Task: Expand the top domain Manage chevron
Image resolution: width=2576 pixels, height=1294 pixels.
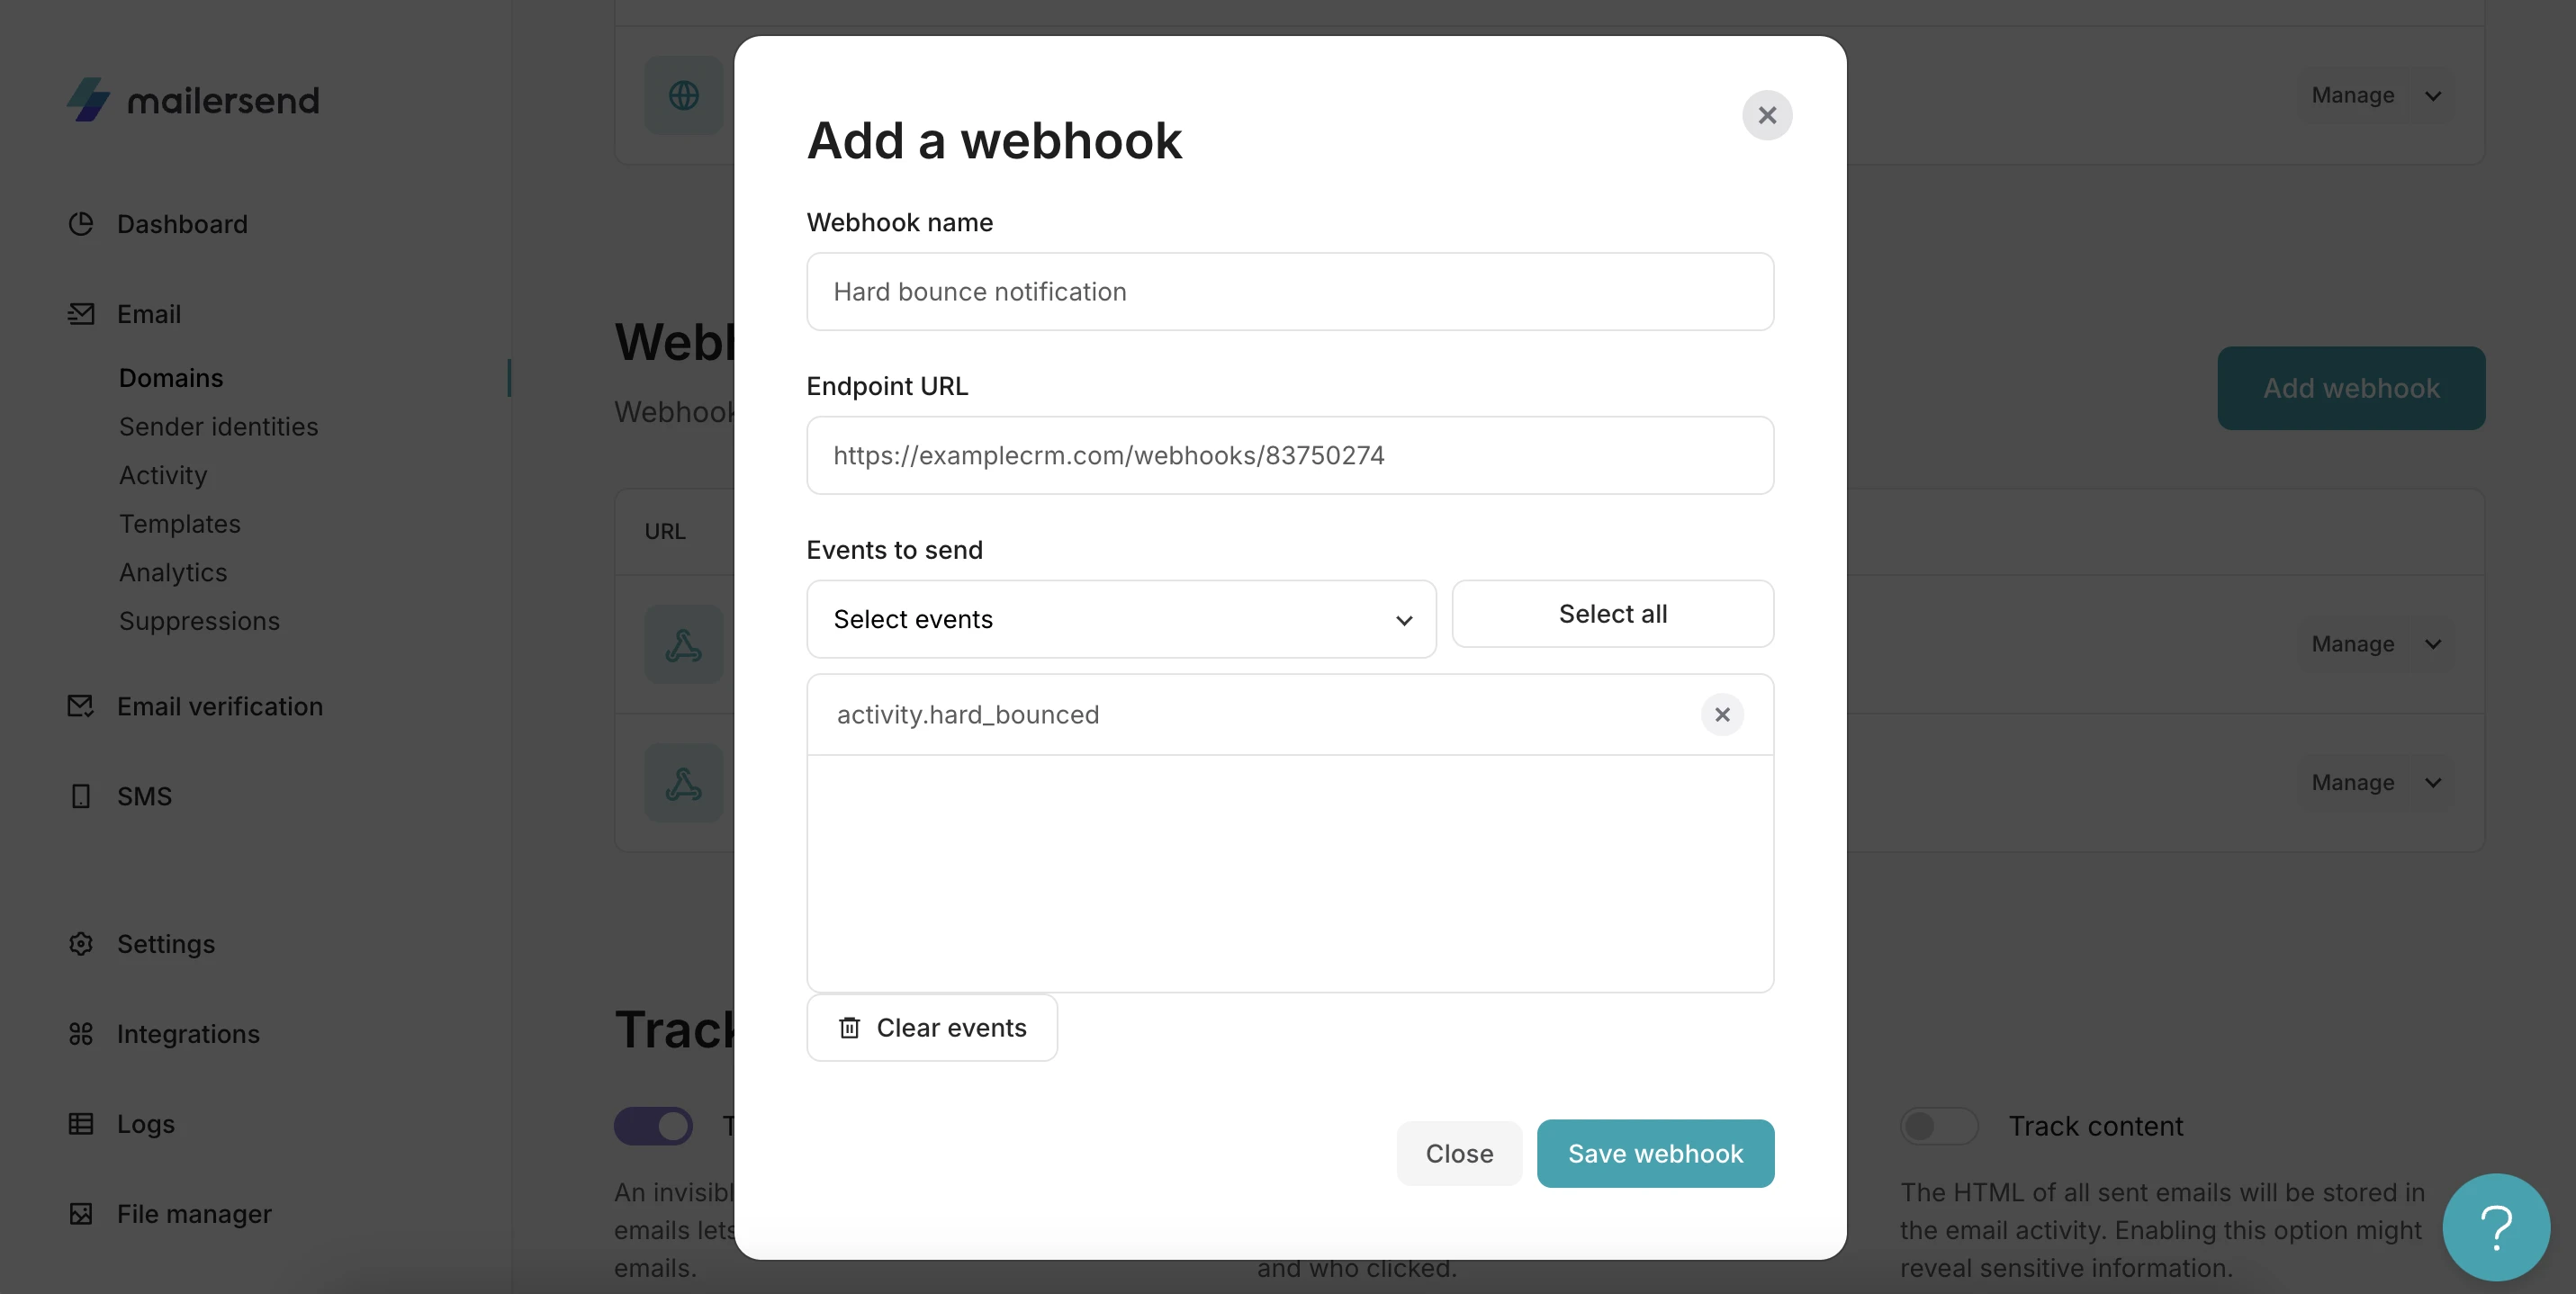Action: point(2433,96)
